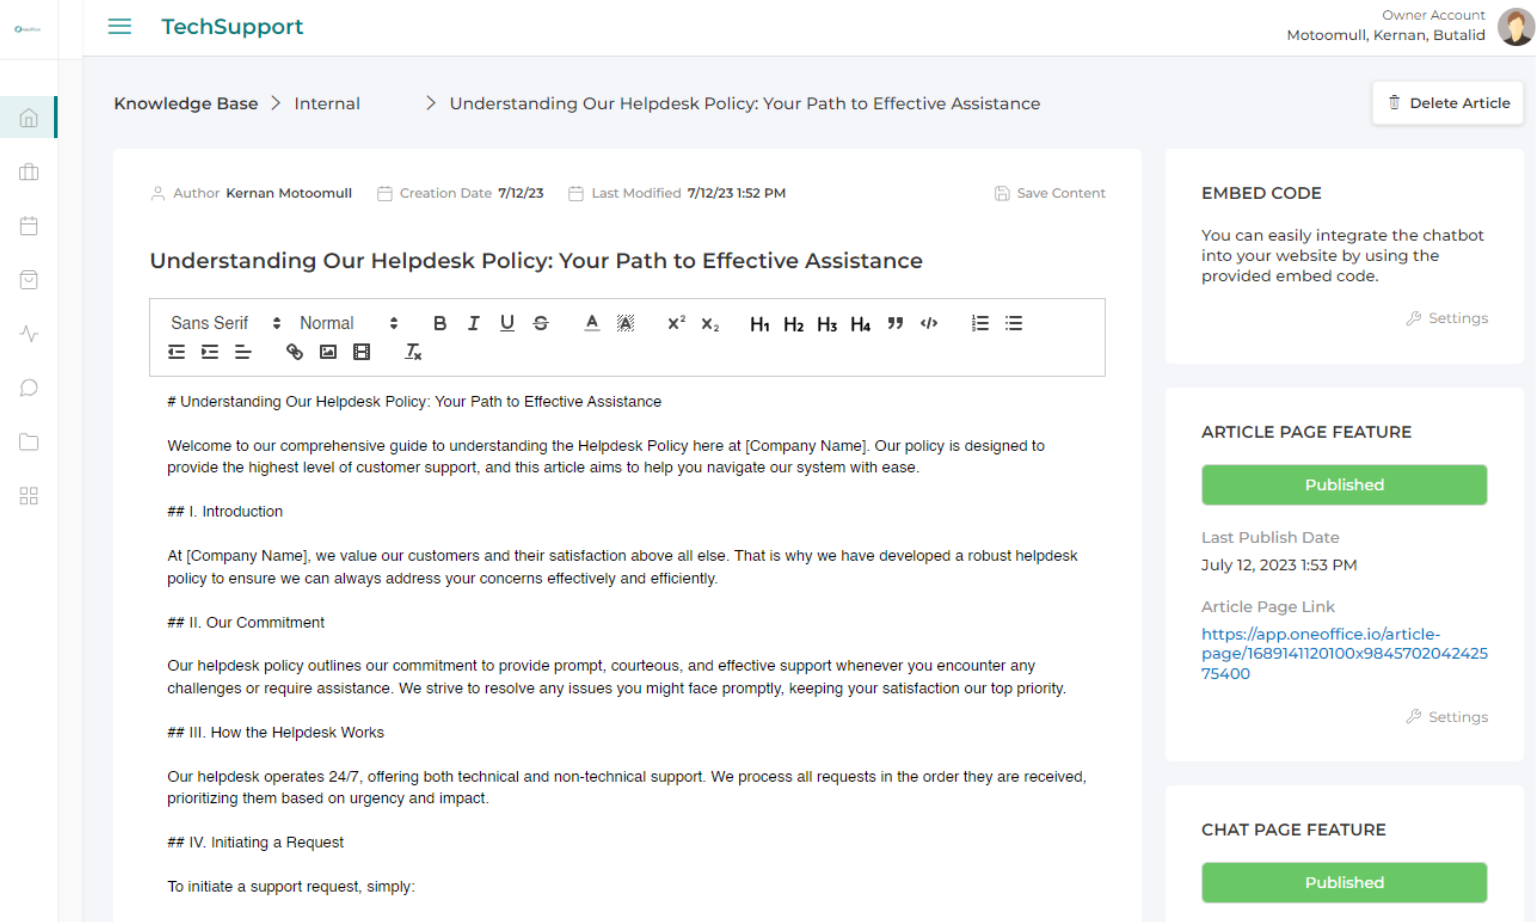Go to Knowledge Base breadcrumb
Viewport: 1536px width, 922px height.
[185, 103]
